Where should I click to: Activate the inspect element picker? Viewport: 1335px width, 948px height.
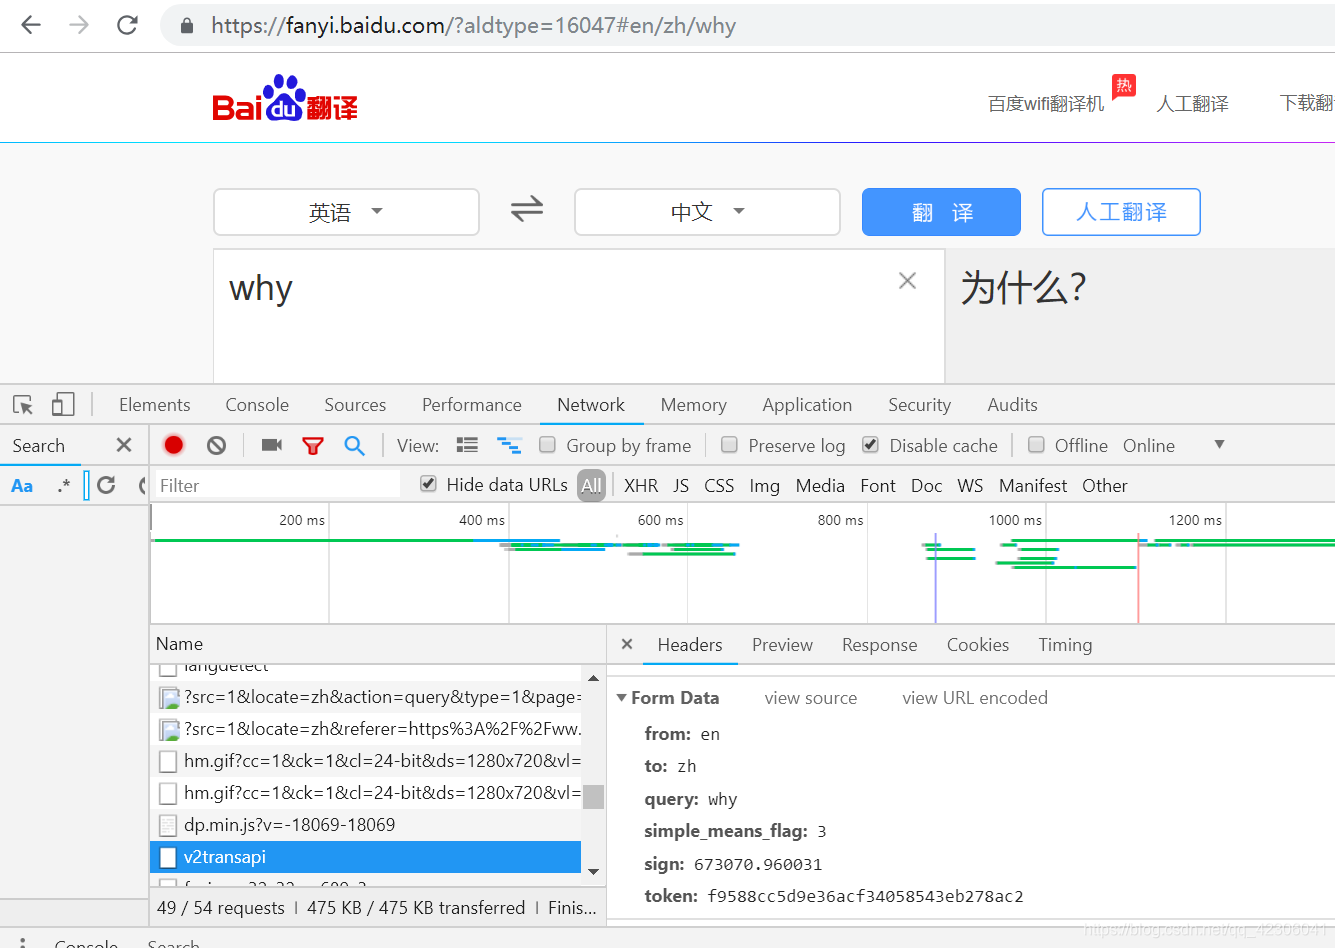tap(23, 405)
